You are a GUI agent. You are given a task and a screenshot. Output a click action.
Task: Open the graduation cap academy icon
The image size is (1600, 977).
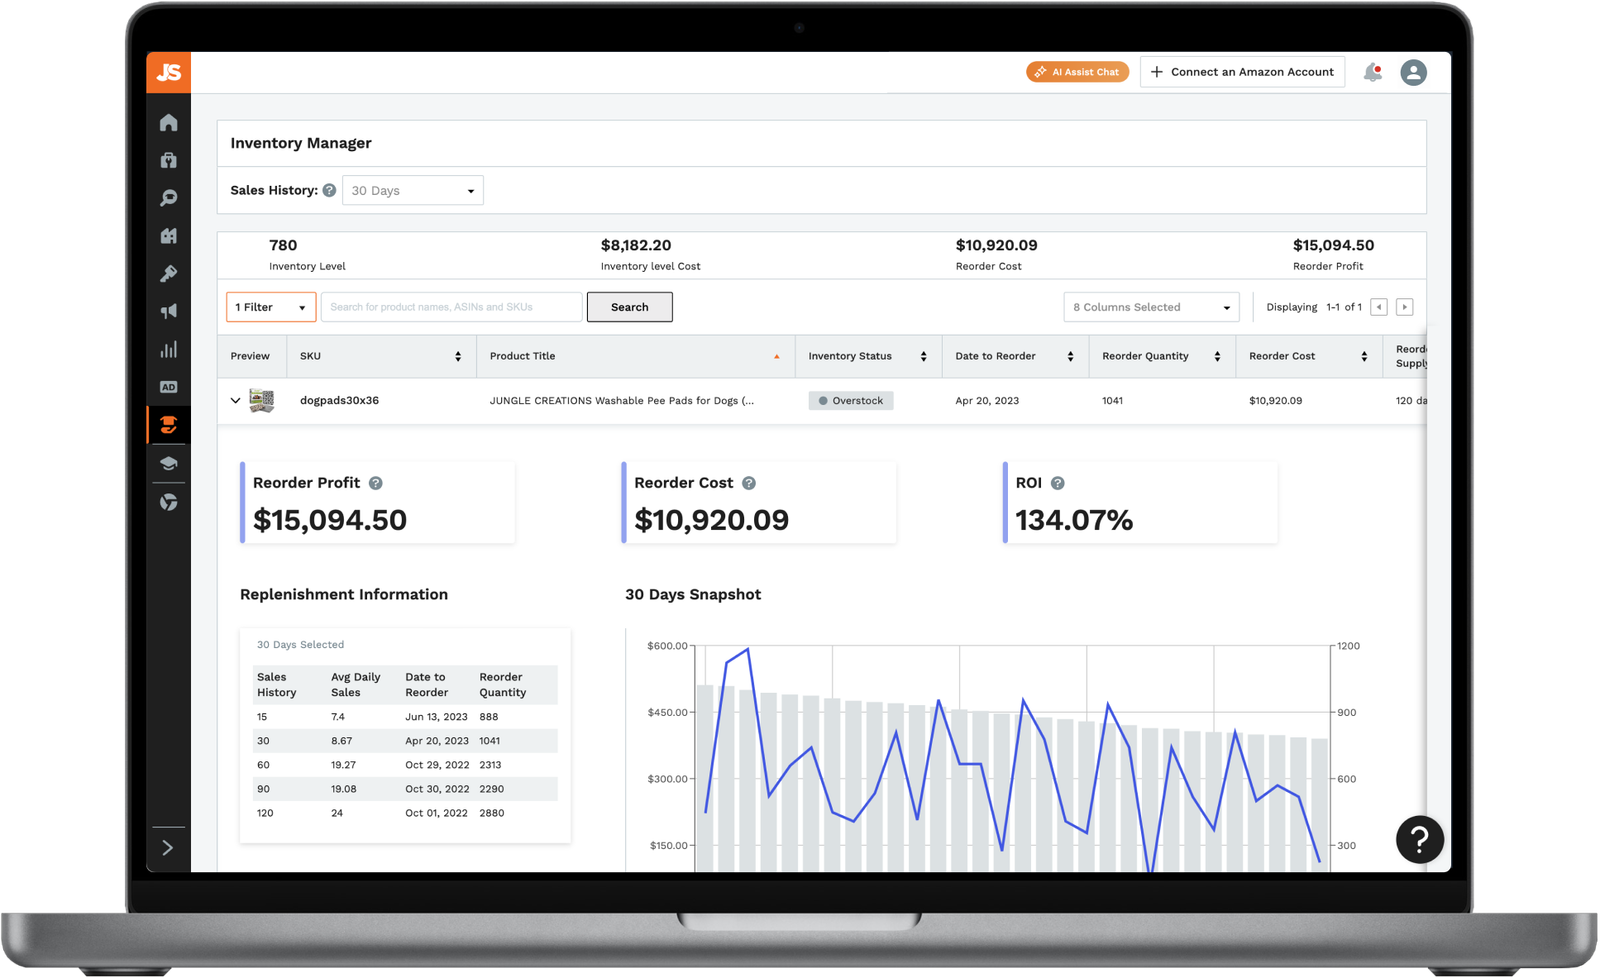point(168,463)
